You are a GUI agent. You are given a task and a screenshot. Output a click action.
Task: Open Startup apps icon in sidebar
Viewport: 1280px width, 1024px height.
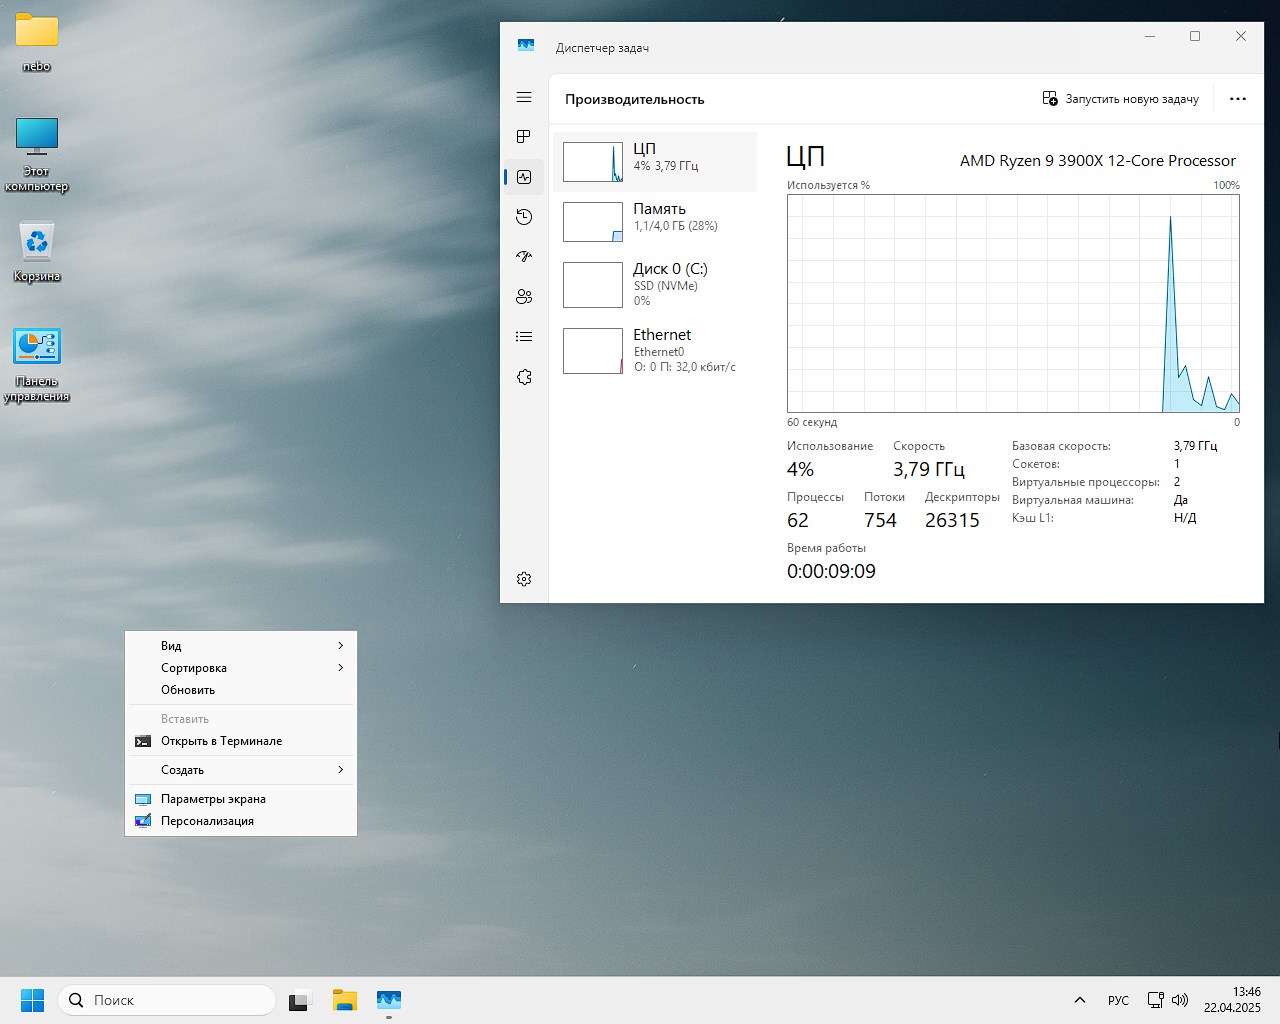tap(524, 257)
